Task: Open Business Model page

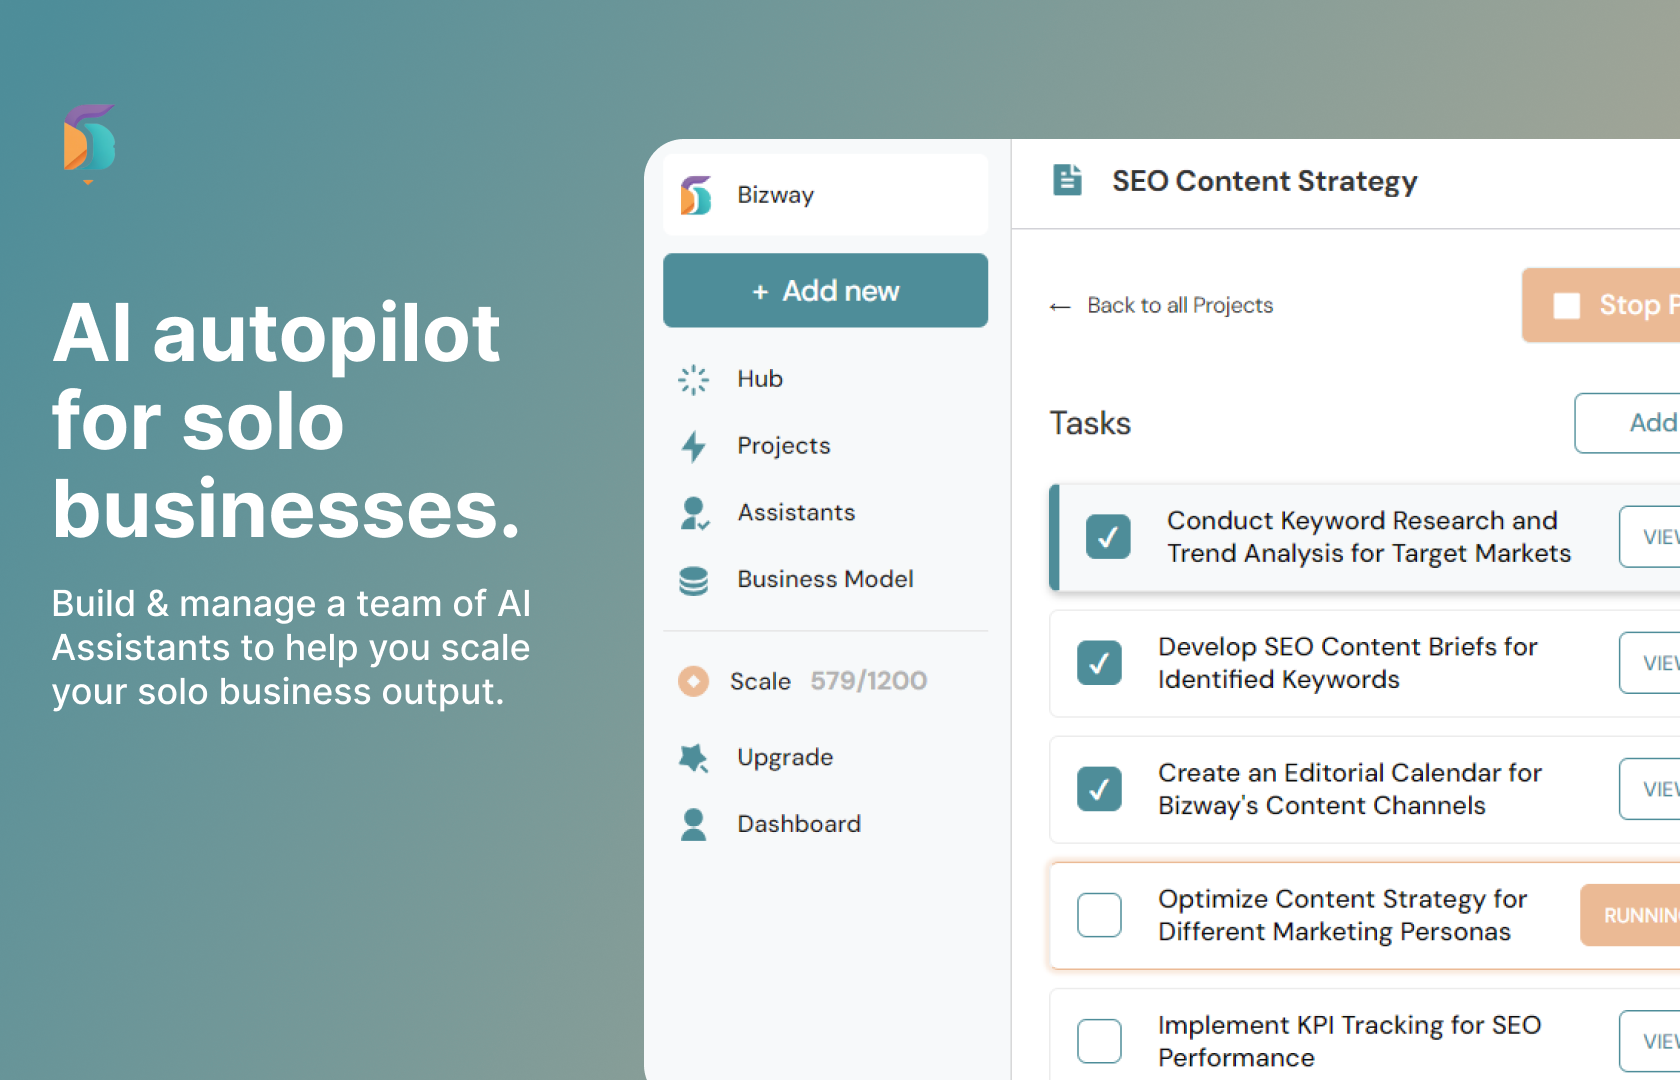Action: click(825, 580)
